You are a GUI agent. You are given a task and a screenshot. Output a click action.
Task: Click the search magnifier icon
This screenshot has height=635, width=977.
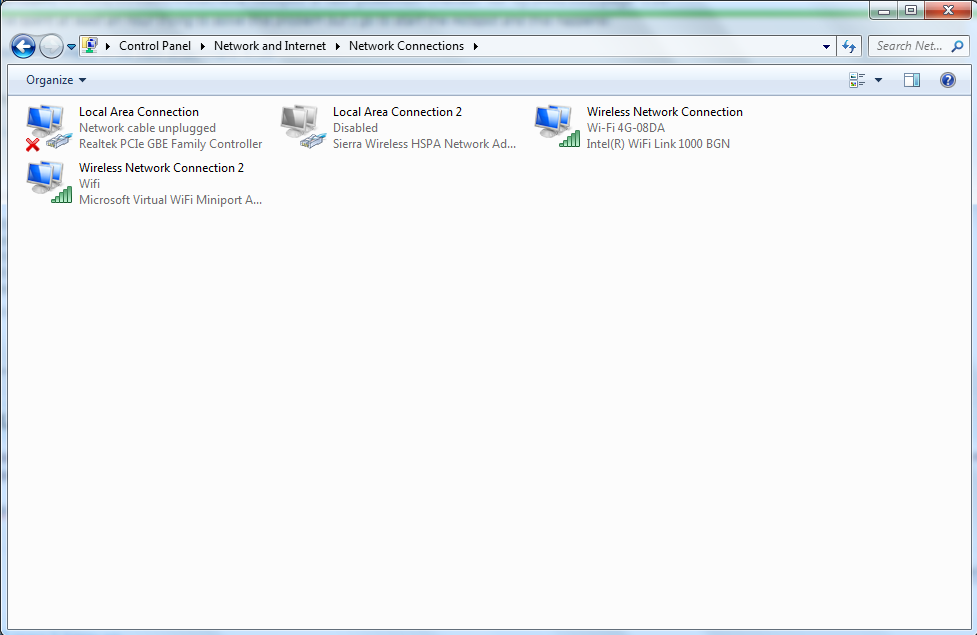958,46
